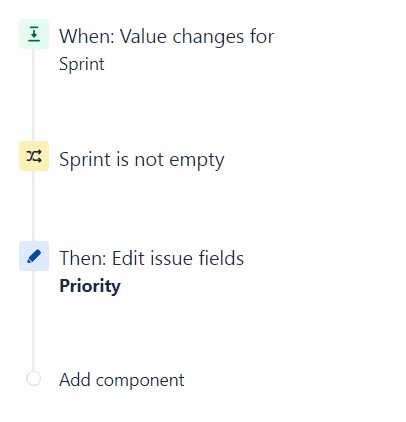Click connector line between trigger and condition
406x422 pixels.
33,95
